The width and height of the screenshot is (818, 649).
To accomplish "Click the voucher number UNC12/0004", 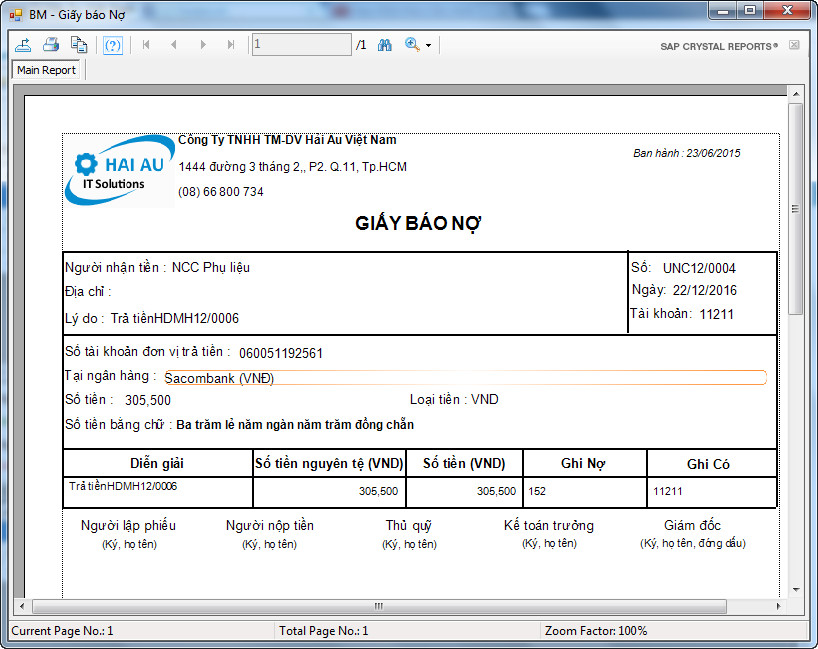I will point(699,268).
